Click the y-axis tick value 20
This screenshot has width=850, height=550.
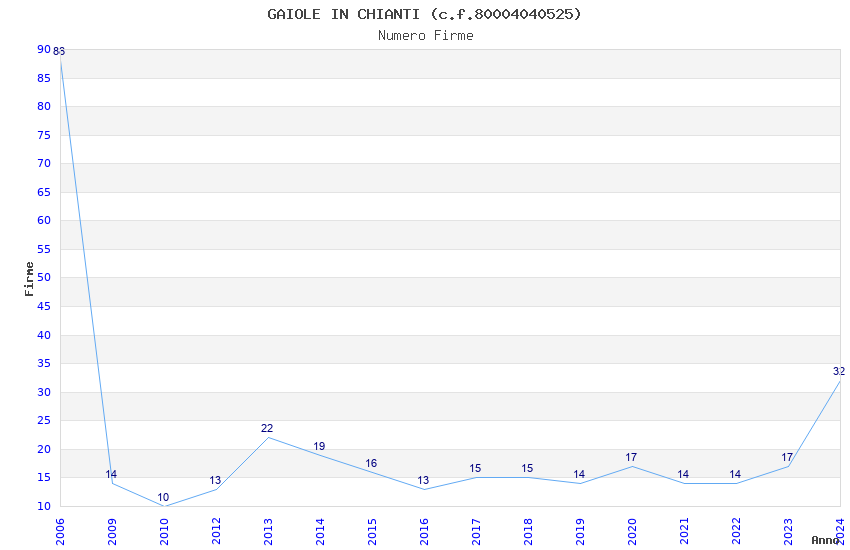pos(44,449)
